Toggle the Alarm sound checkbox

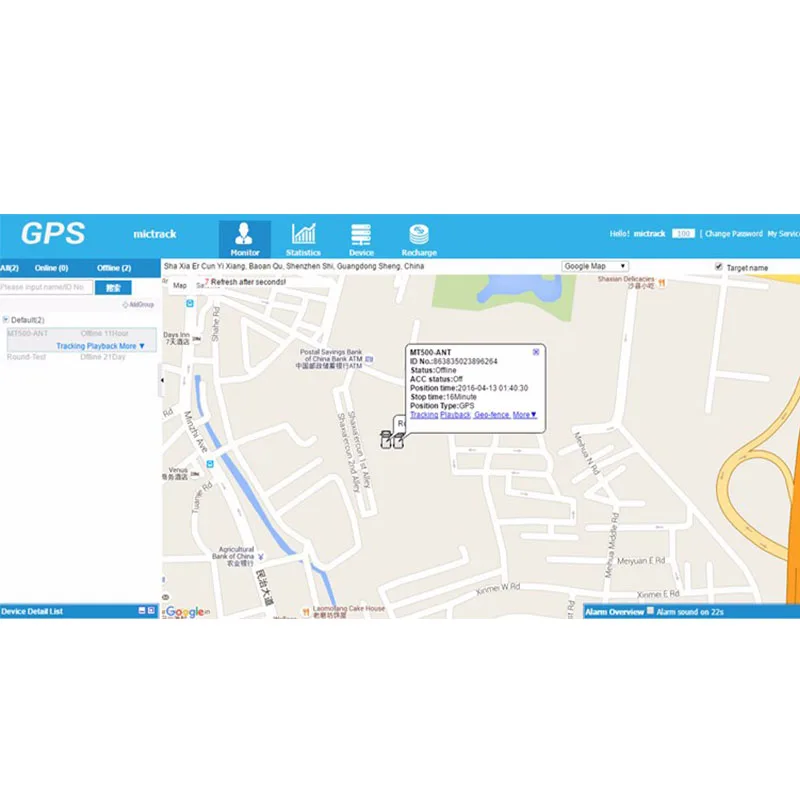tap(650, 611)
